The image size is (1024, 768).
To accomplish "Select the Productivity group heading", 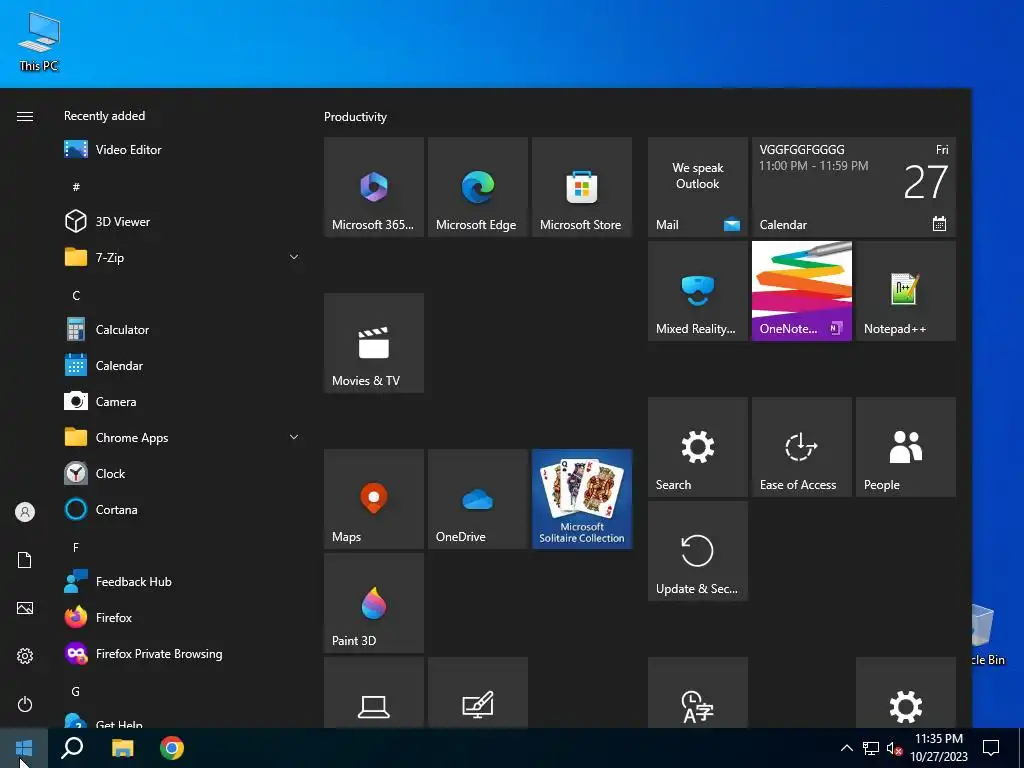I will (355, 117).
